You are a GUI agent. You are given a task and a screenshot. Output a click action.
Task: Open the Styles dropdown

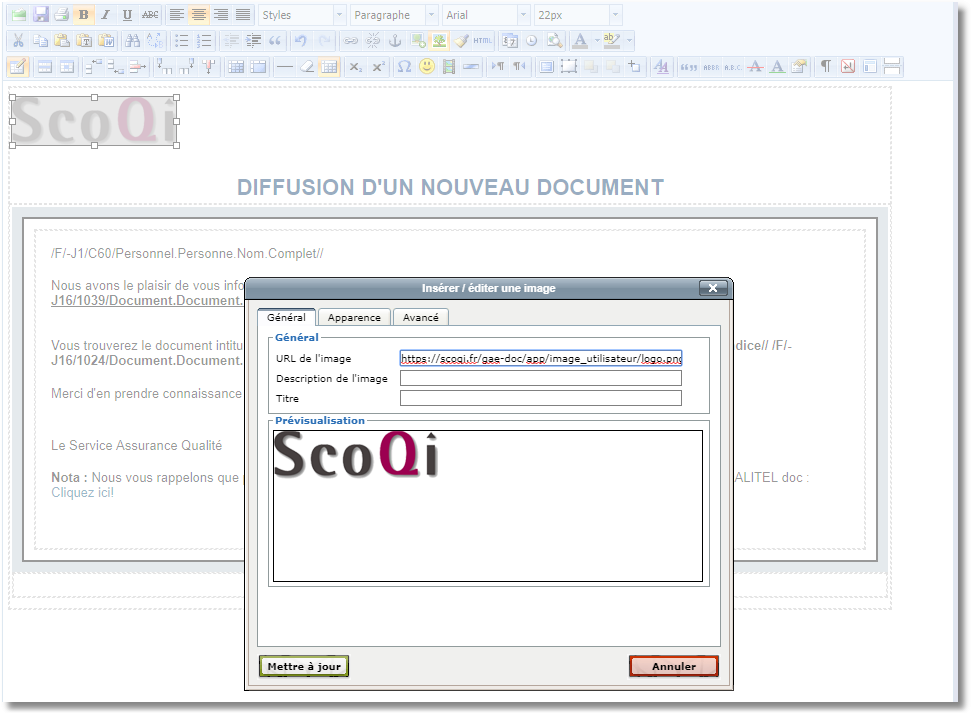[x=301, y=15]
